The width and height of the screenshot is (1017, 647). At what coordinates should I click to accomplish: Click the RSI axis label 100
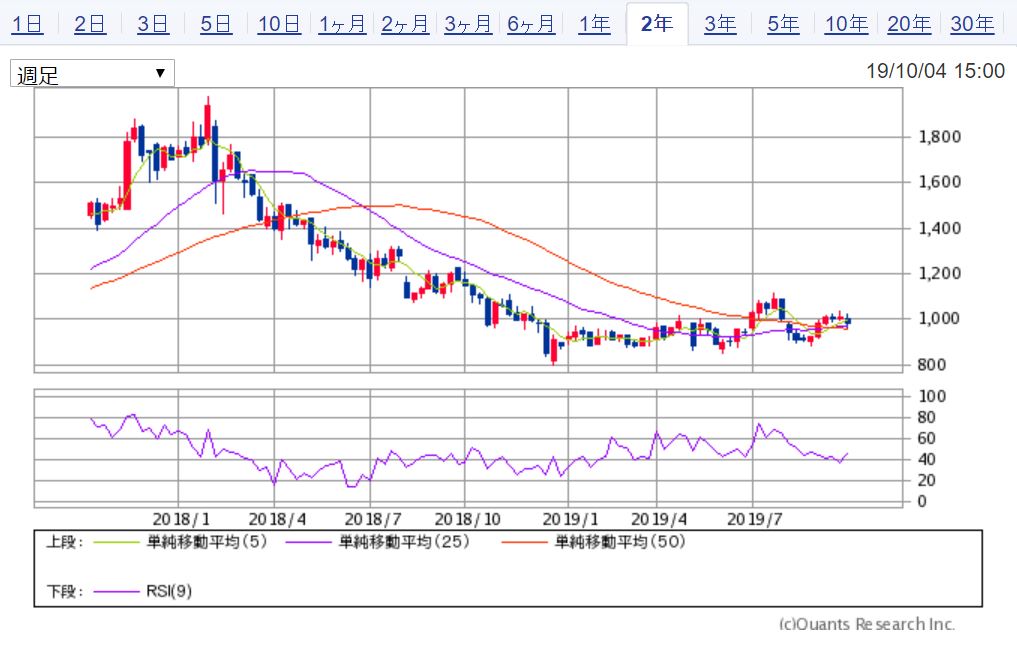point(932,396)
